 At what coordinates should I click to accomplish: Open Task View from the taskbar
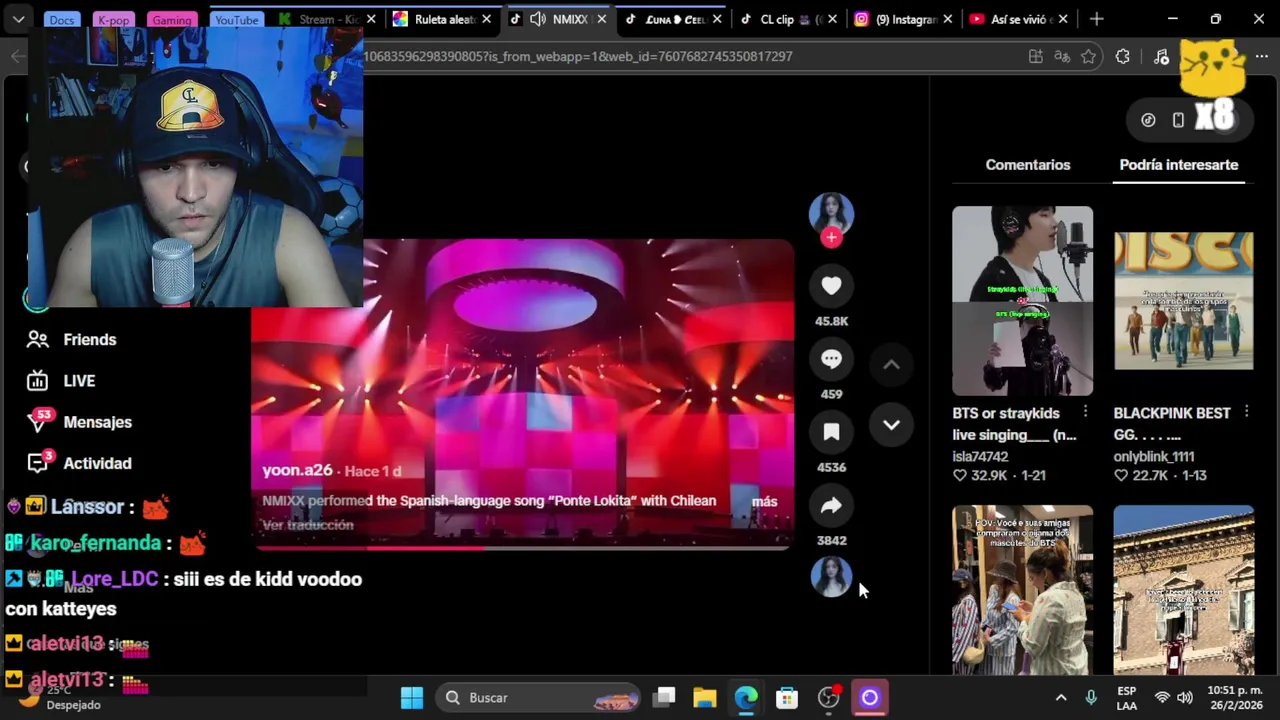pyautogui.click(x=665, y=698)
